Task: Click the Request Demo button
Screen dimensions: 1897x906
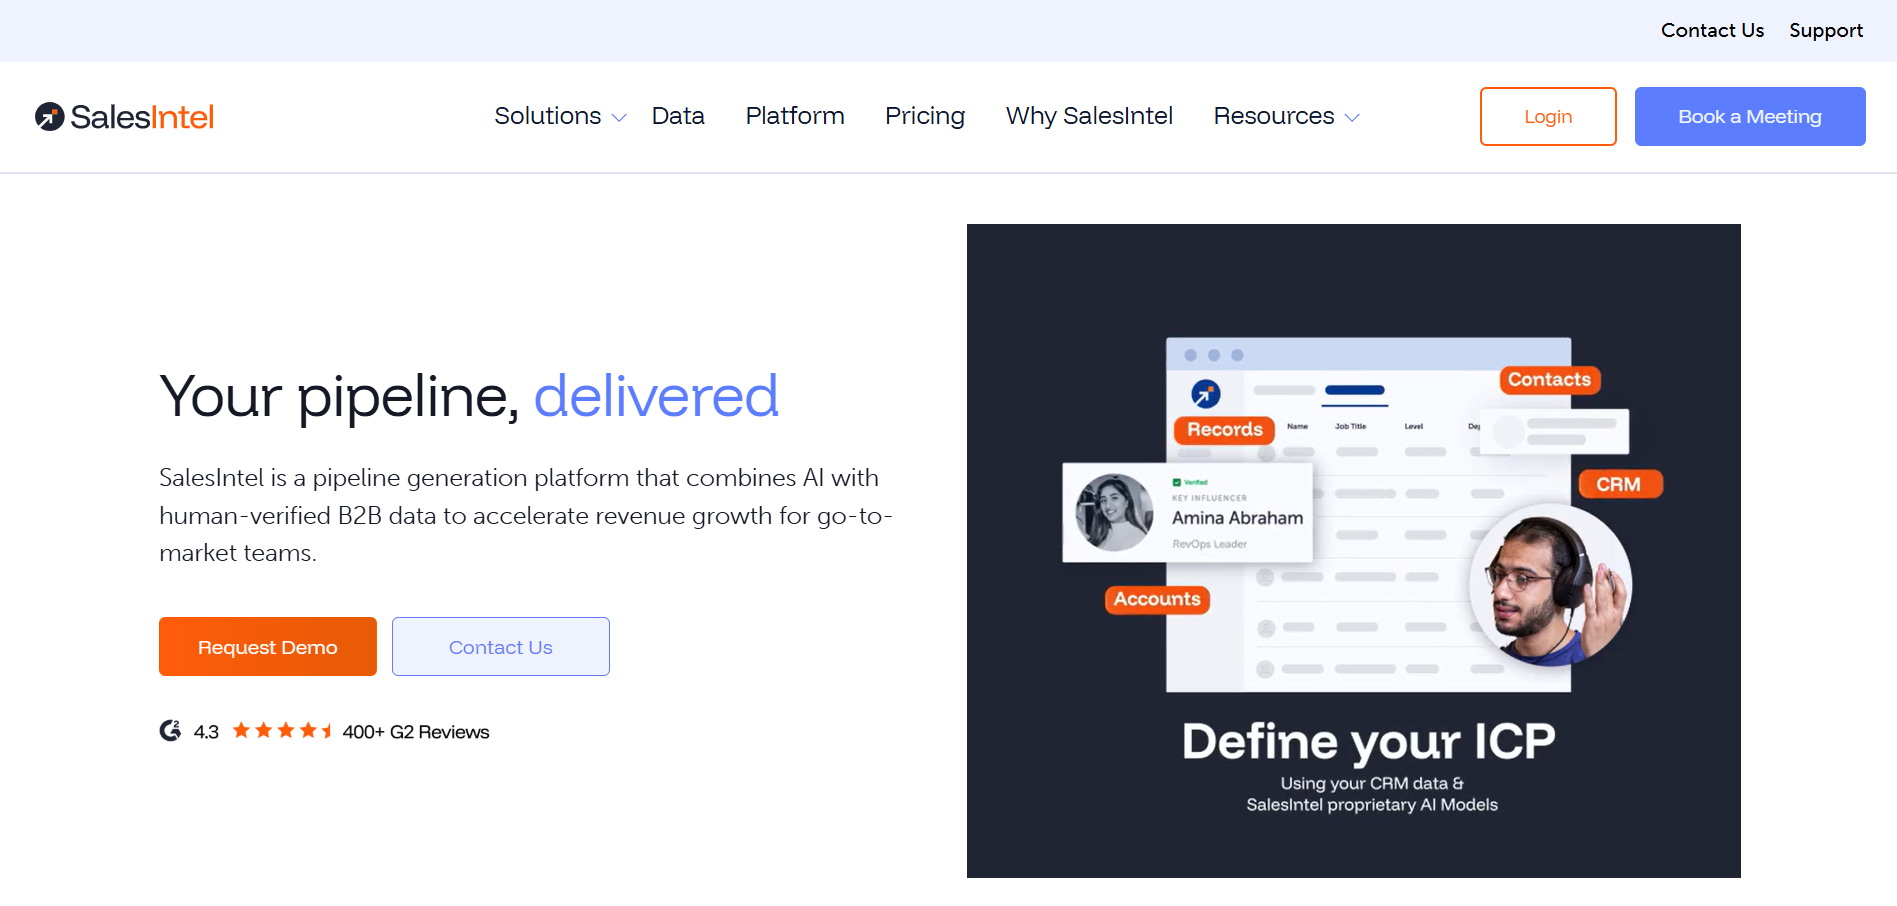Action: tap(268, 646)
